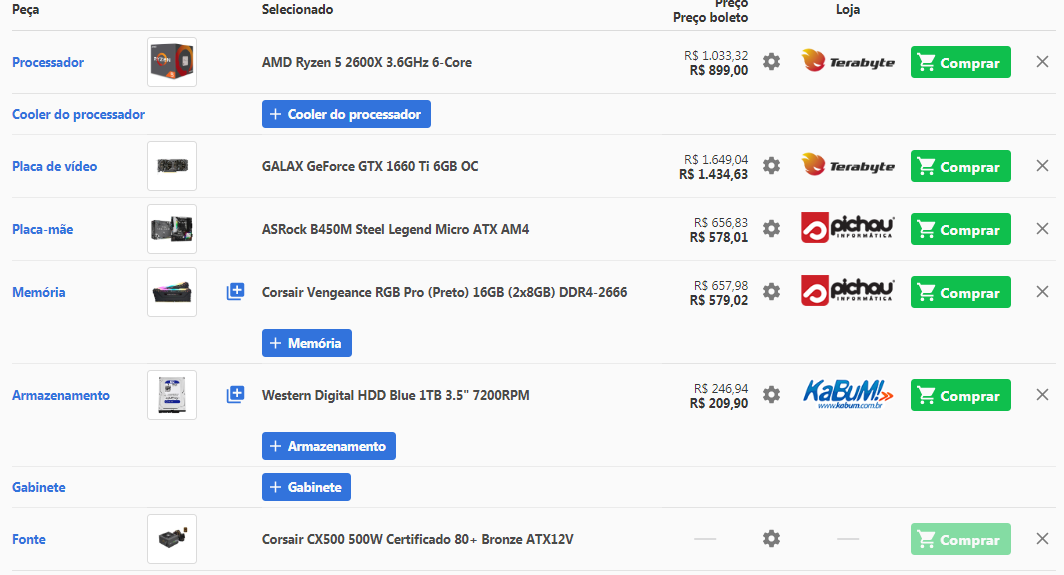Click Pichau store logo for Corsair memory
The width and height of the screenshot is (1064, 575).
pos(848,292)
